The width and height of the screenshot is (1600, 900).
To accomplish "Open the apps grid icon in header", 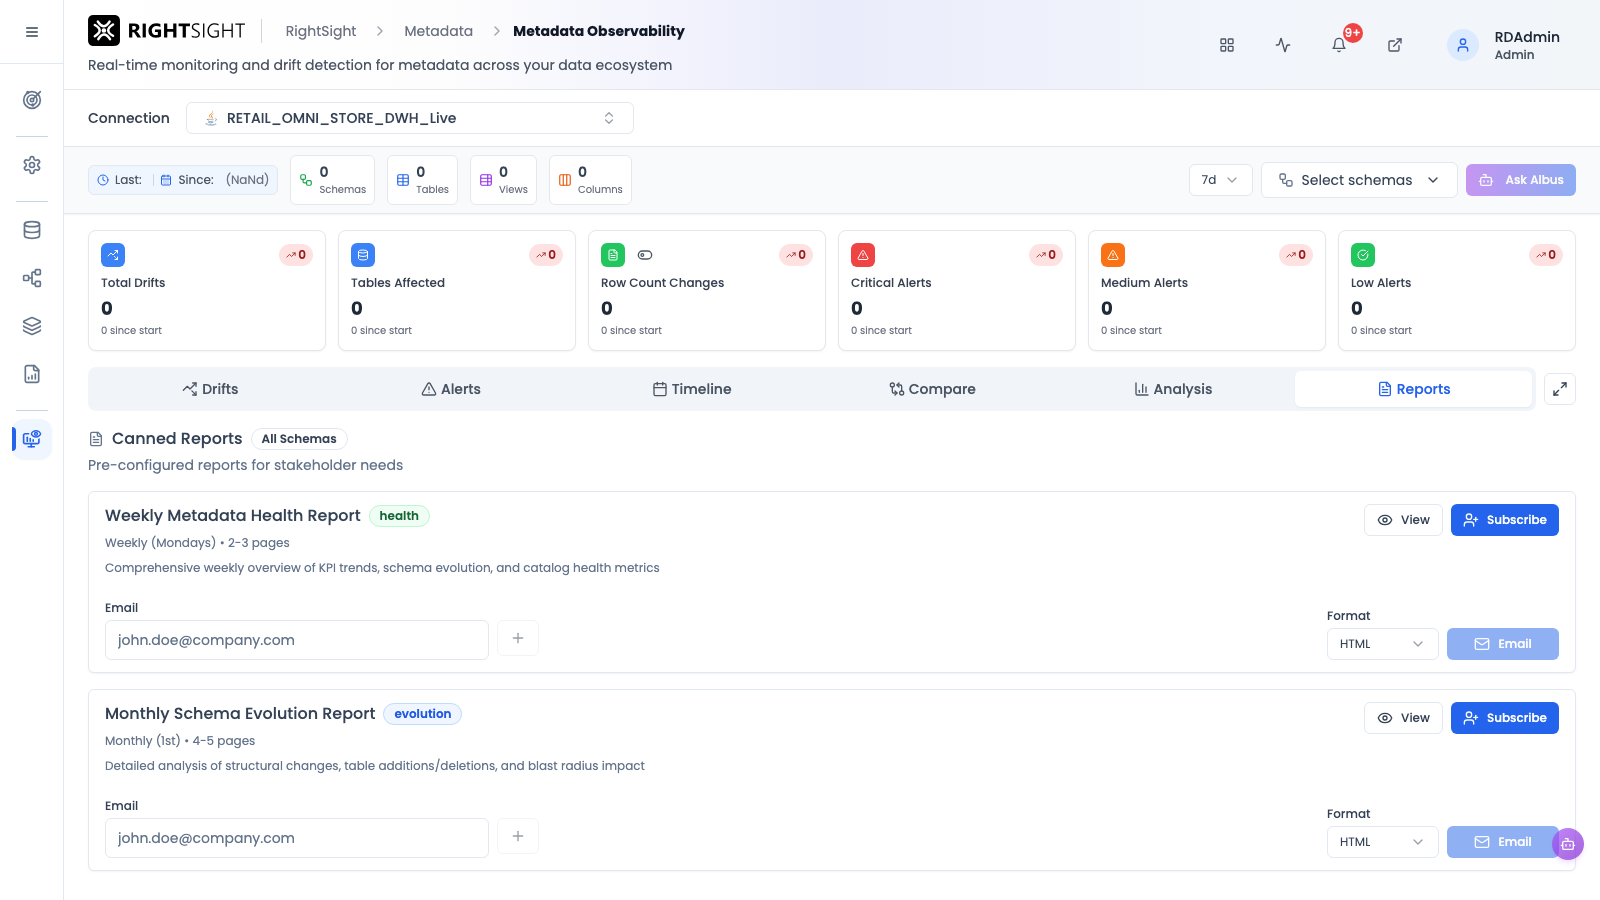I will coord(1227,45).
